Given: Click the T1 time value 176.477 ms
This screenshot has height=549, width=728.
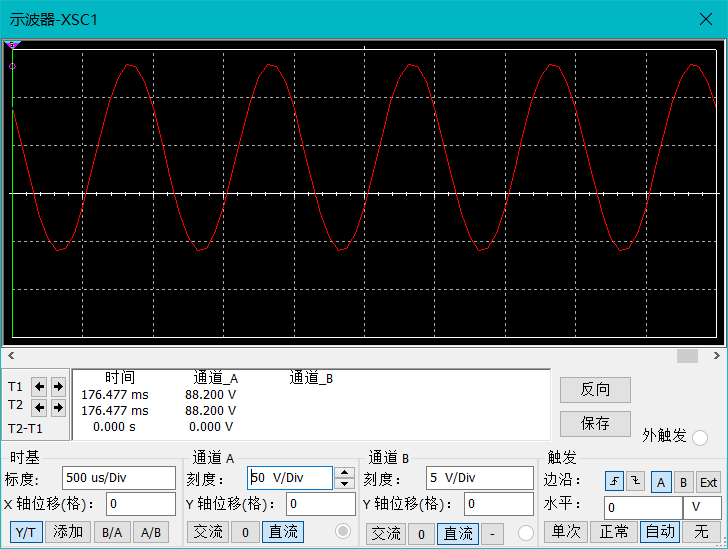Looking at the screenshot, I should 115,395.
